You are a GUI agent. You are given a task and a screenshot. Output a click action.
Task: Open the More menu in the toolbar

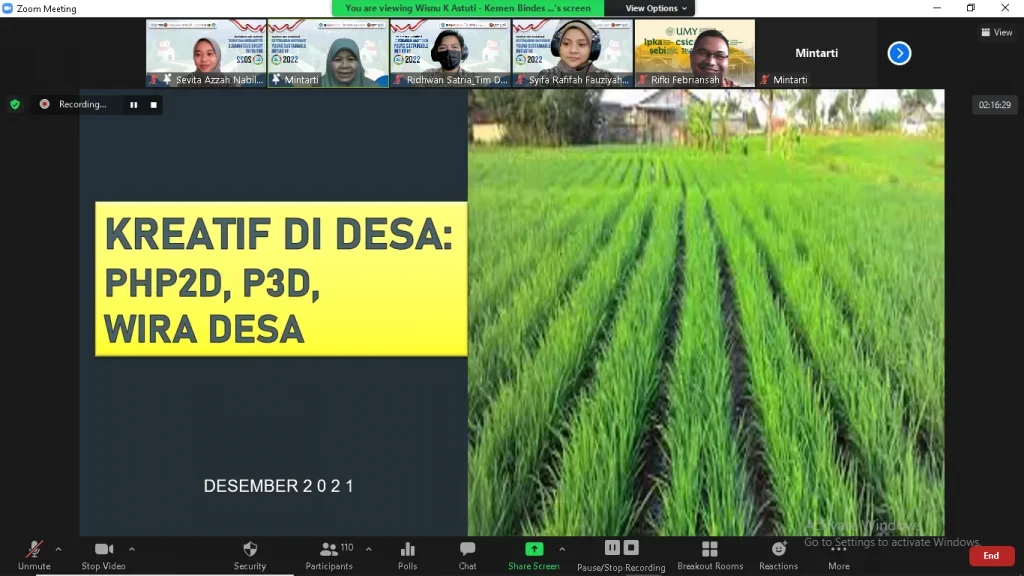[838, 555]
